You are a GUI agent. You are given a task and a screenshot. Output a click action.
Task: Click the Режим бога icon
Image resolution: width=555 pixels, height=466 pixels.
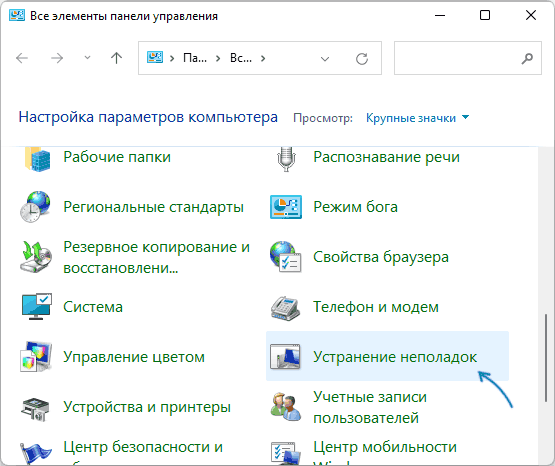286,207
